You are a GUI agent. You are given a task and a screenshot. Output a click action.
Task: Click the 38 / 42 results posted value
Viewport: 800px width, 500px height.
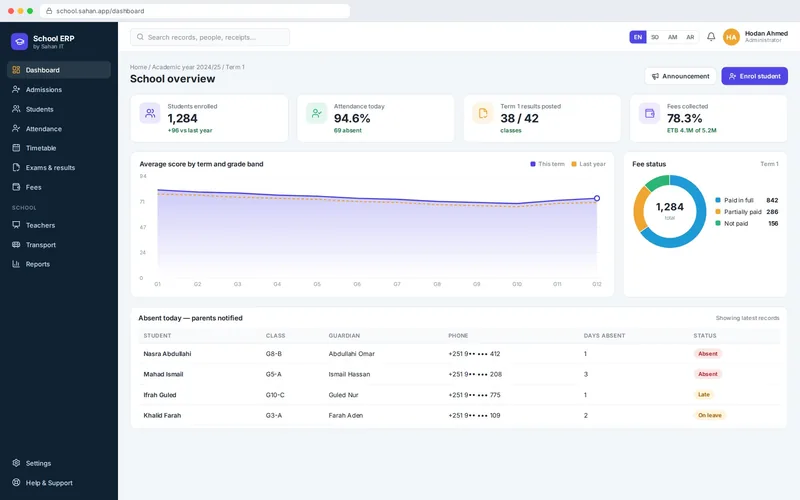click(x=519, y=118)
